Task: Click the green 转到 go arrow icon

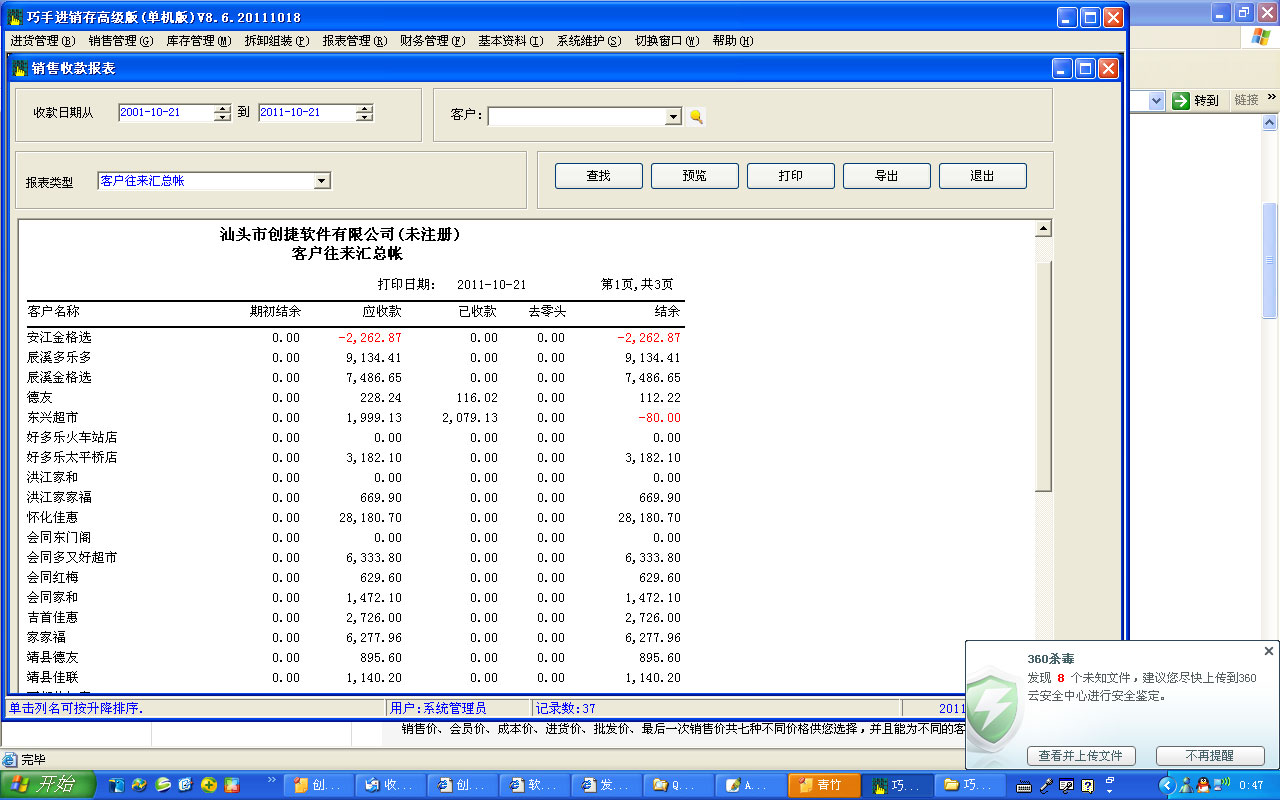Action: (1181, 100)
